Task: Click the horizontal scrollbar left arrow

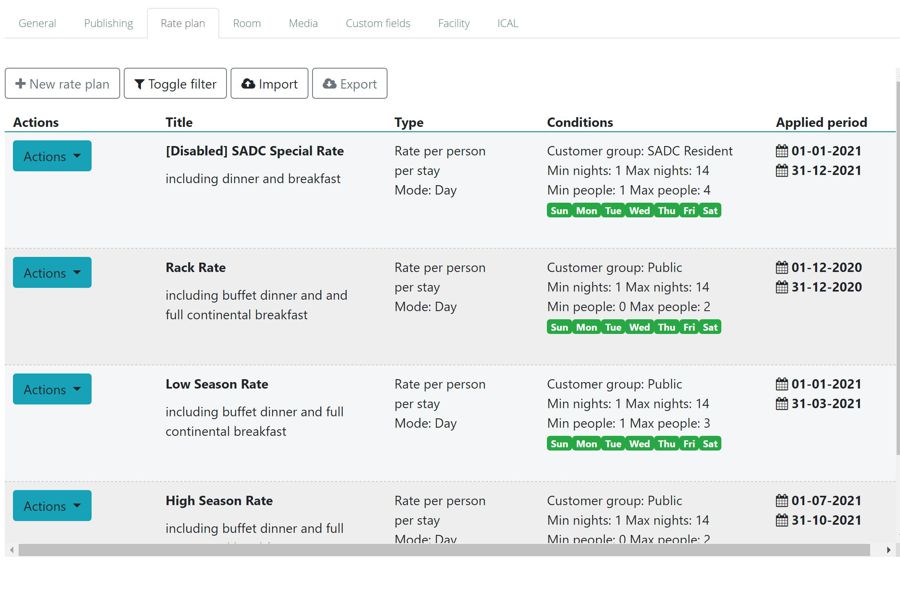Action: 12,550
